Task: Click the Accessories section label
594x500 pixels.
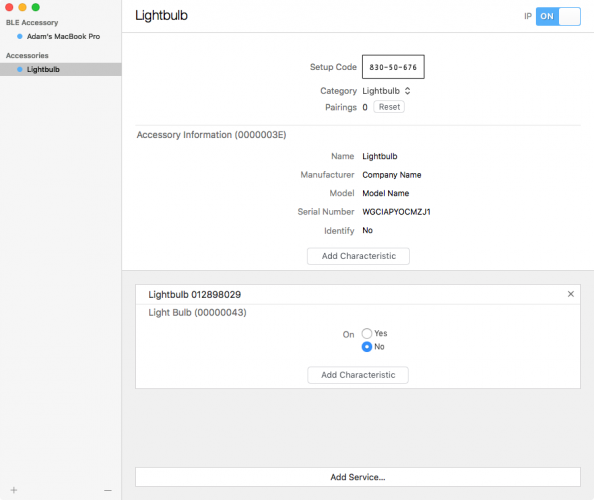Action: pos(27,55)
